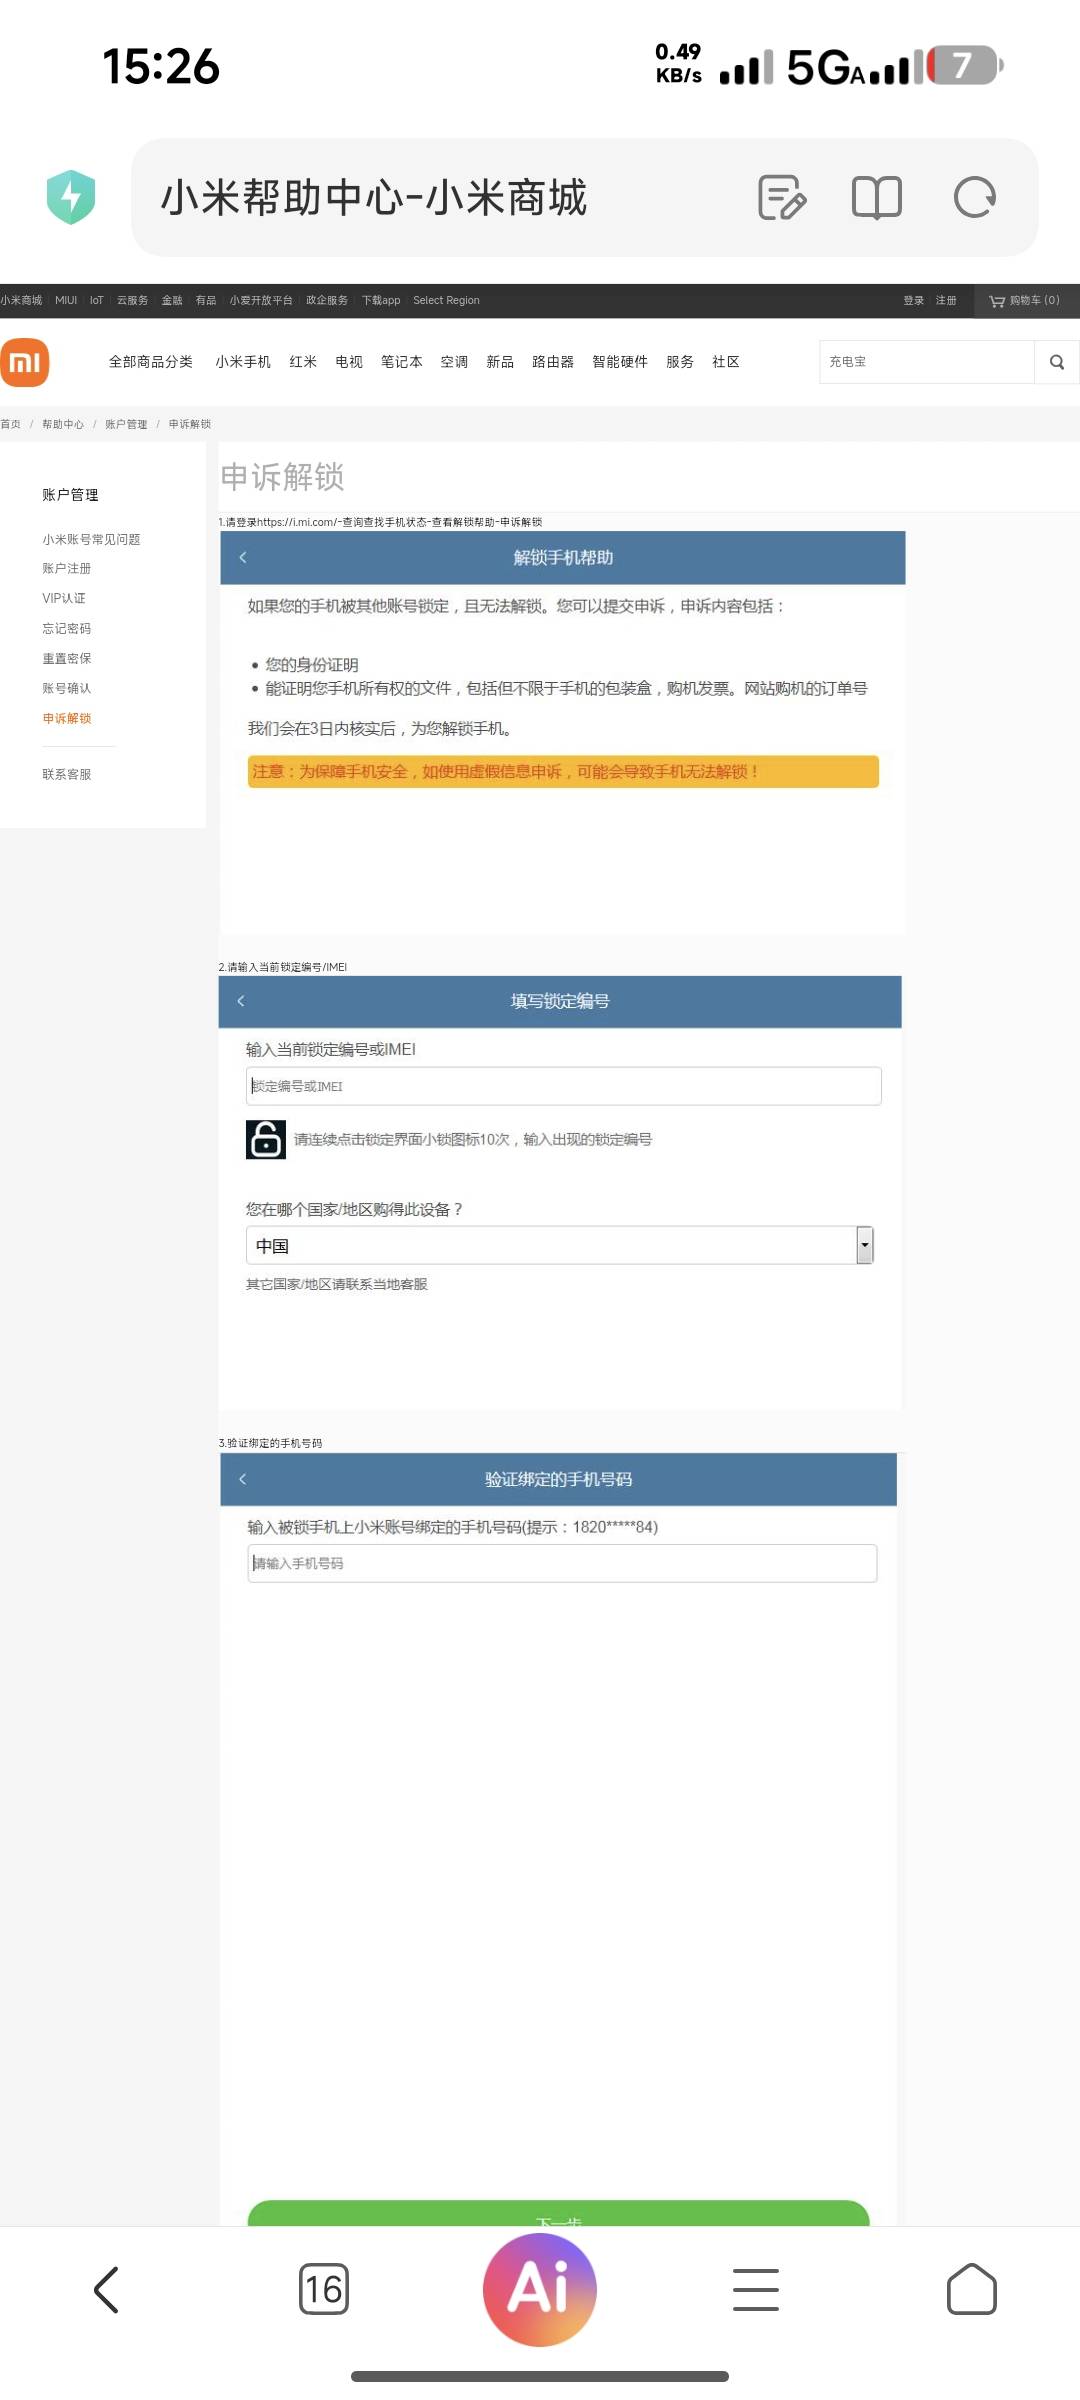This screenshot has width=1080, height=2400.
Task: Click 首页 breadcrumb
Action: pos(11,424)
